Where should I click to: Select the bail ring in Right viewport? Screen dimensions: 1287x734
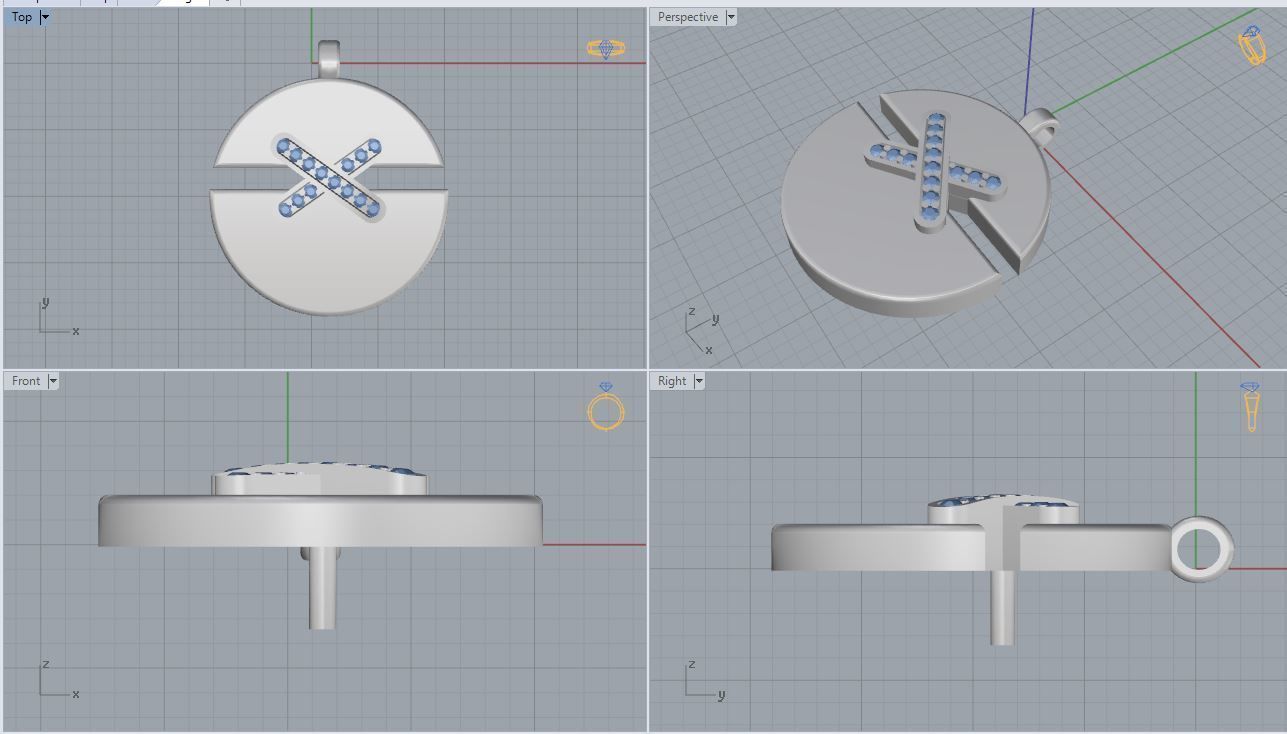(1202, 549)
